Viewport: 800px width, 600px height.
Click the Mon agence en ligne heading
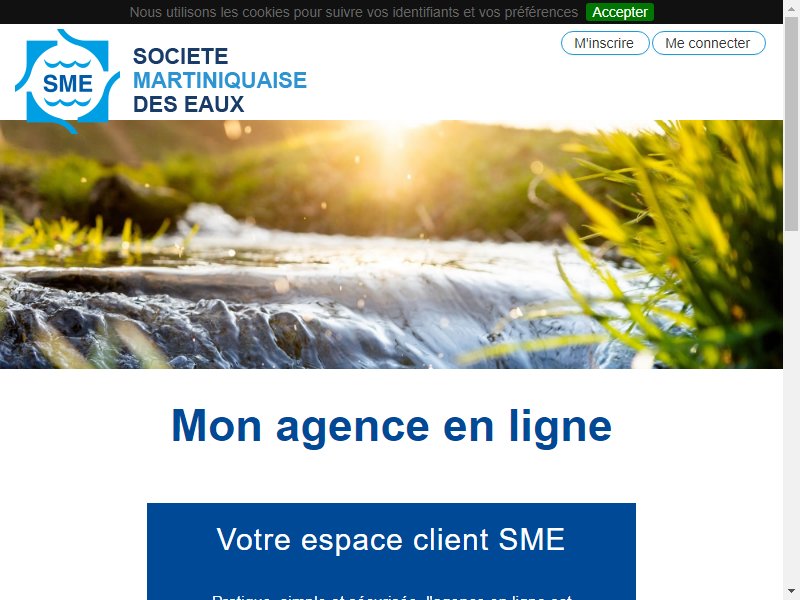(x=391, y=427)
